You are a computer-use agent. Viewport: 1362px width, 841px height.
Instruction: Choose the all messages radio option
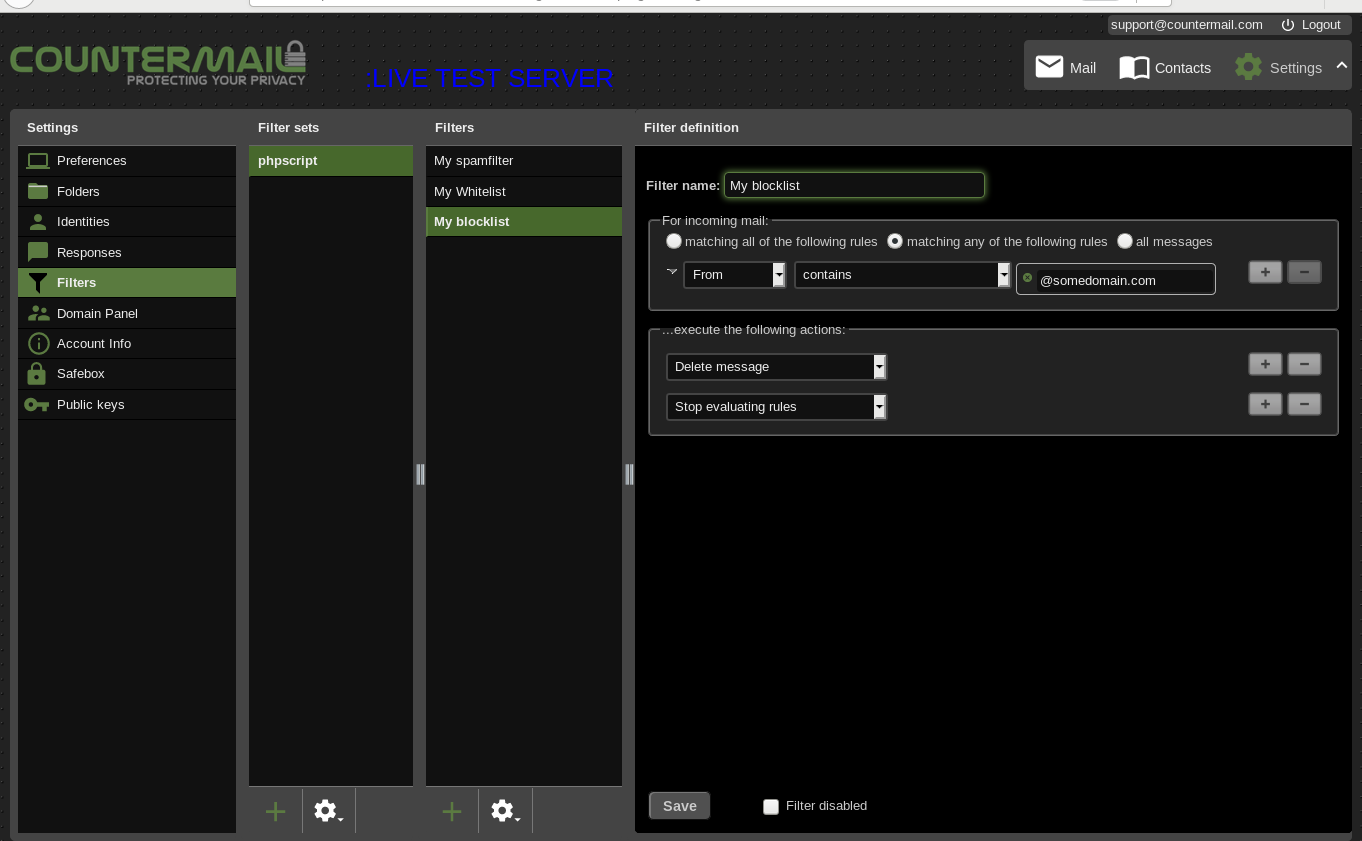tap(1125, 241)
